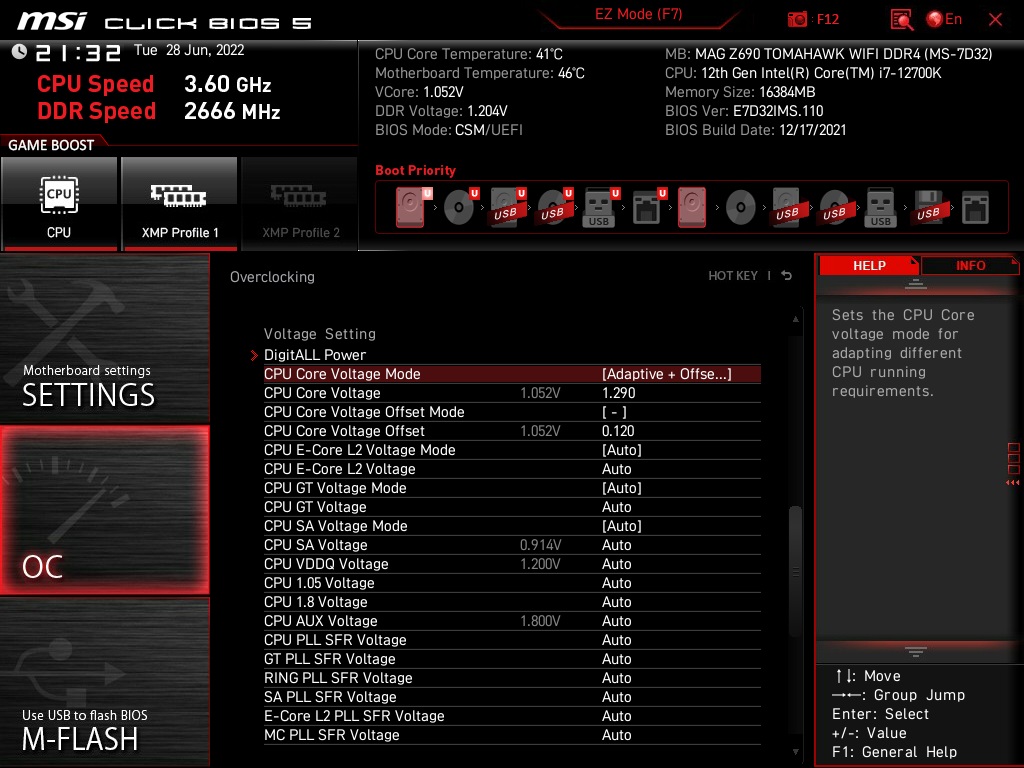This screenshot has height=768, width=1024.
Task: Switch to the INFO tab
Action: pyautogui.click(x=970, y=265)
